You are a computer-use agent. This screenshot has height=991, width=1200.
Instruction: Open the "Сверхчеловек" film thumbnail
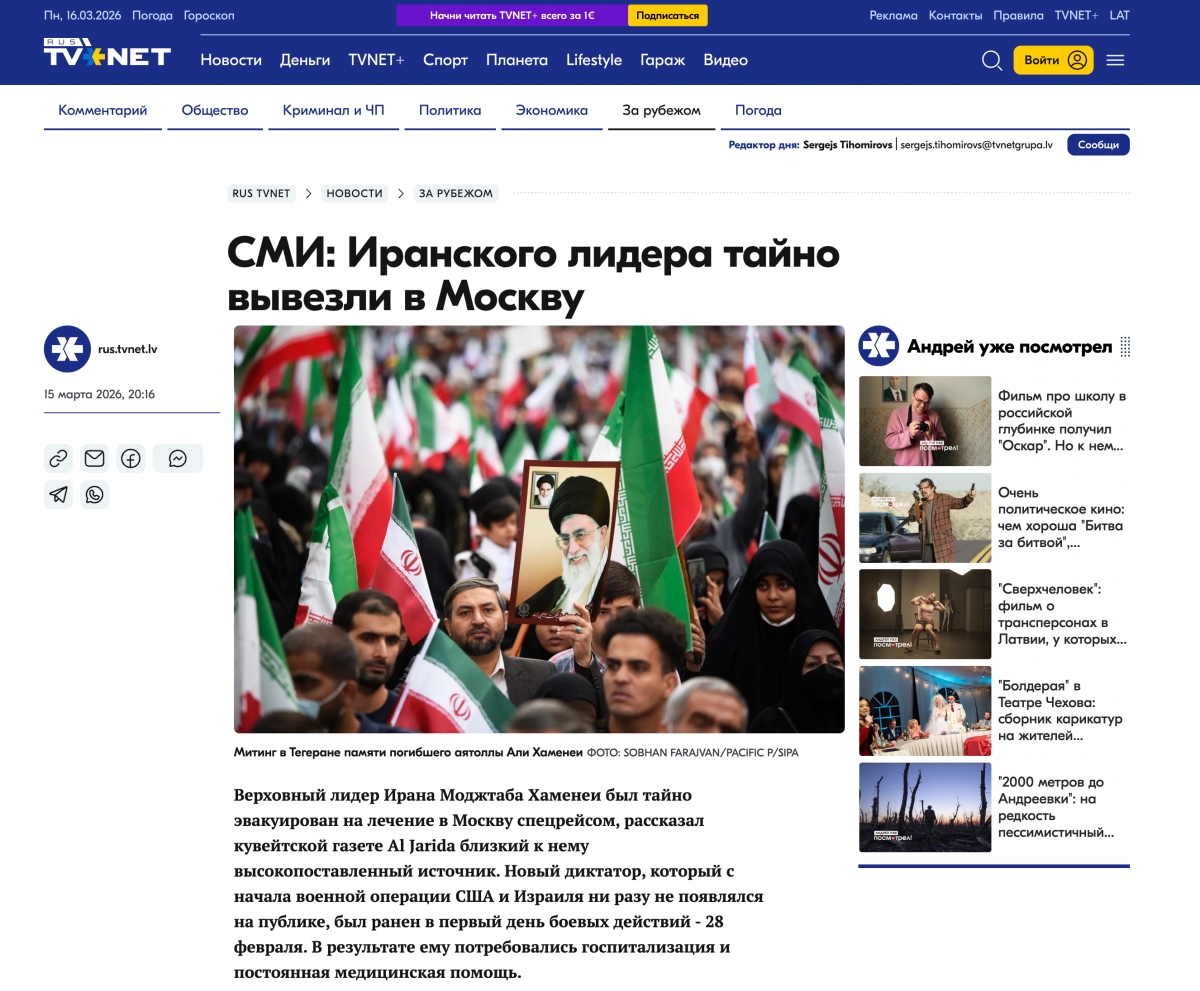[925, 614]
